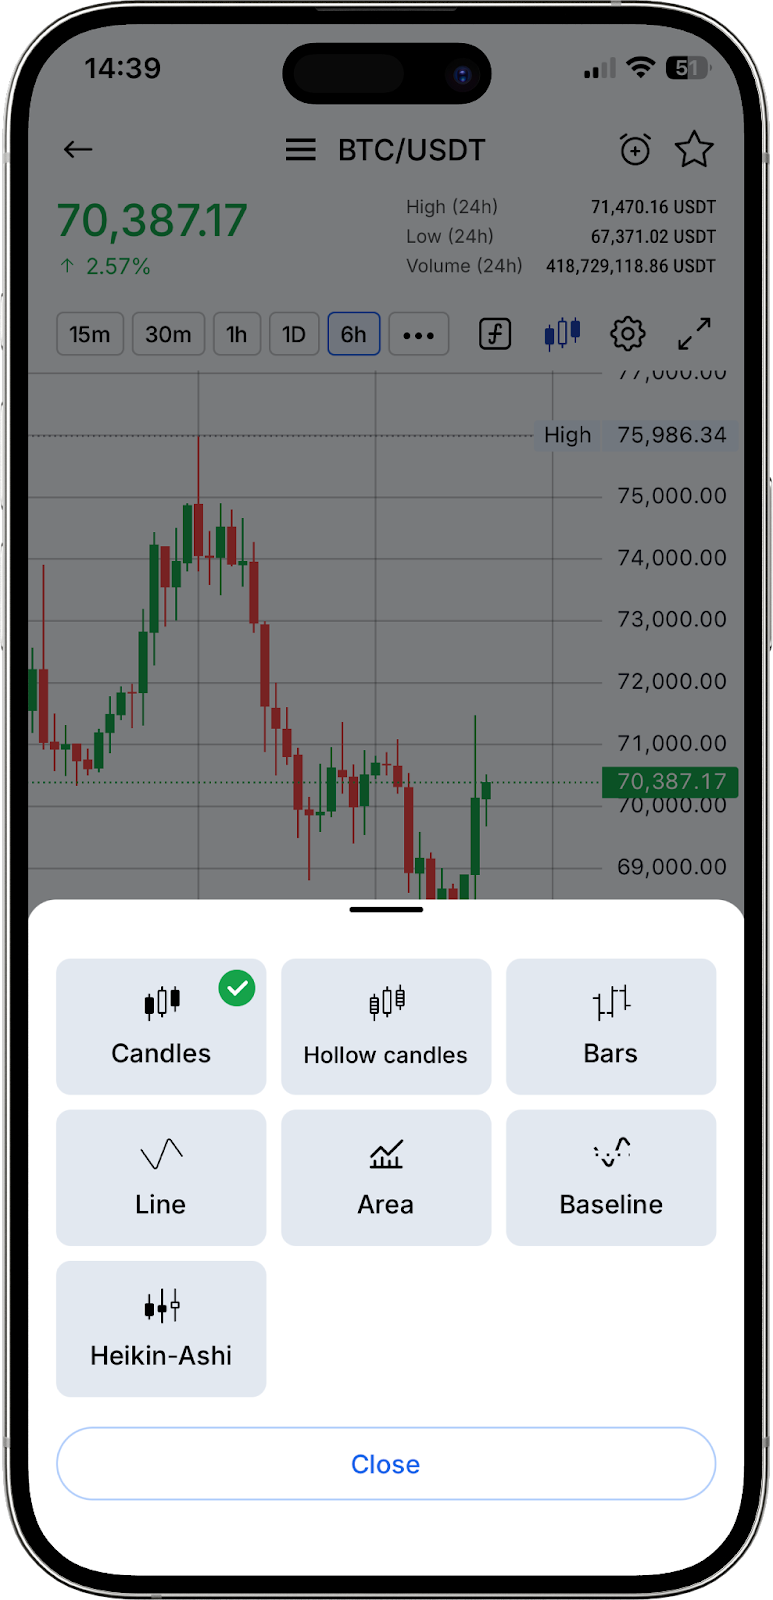Viewport: 773px width, 1600px height.
Task: Select the Candles chart type
Action: pos(161,1026)
